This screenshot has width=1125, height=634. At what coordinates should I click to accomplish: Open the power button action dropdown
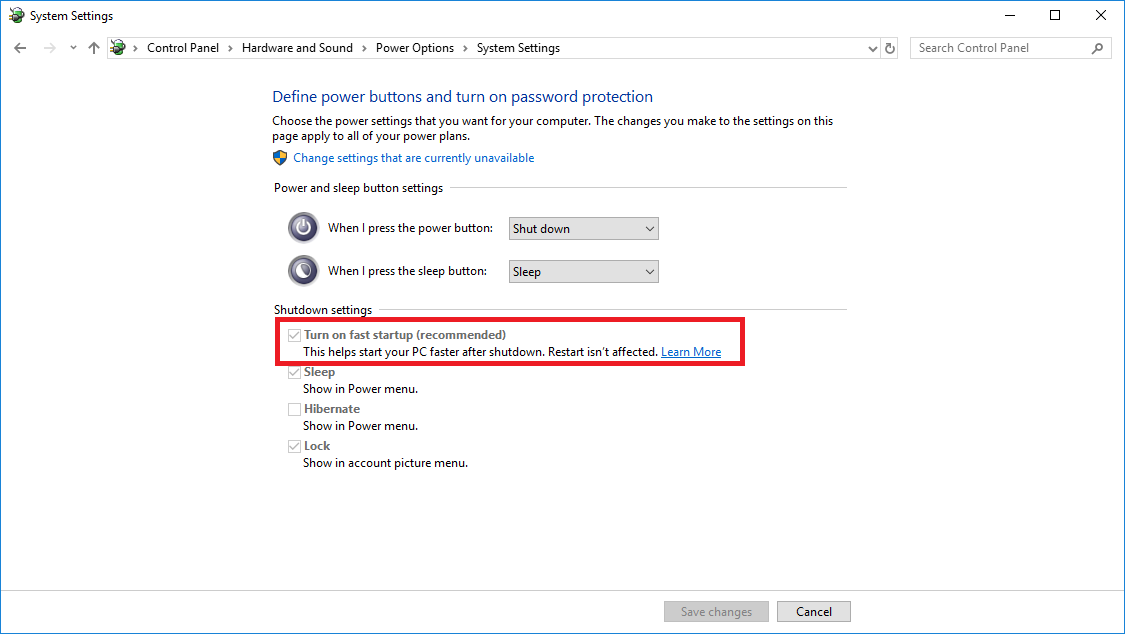pyautogui.click(x=583, y=229)
